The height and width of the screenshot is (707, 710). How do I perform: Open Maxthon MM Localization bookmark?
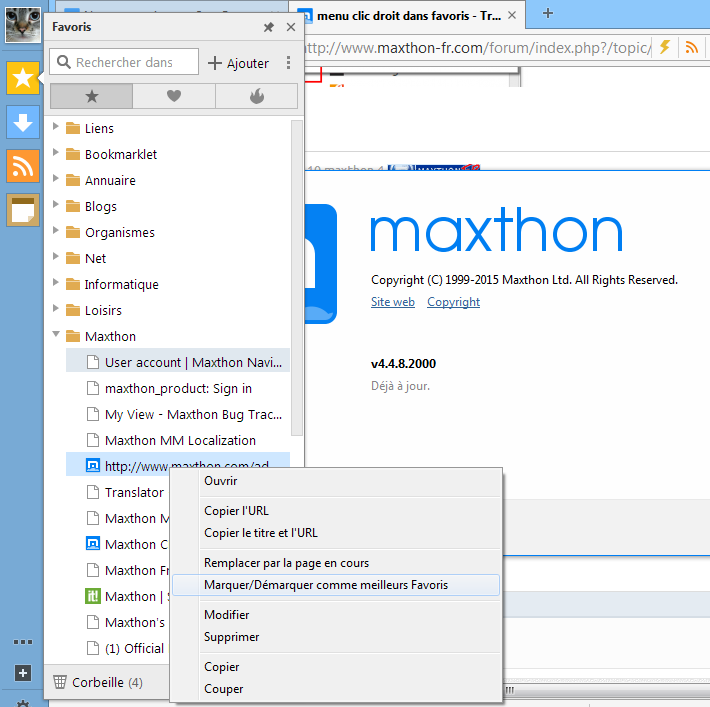tap(178, 440)
